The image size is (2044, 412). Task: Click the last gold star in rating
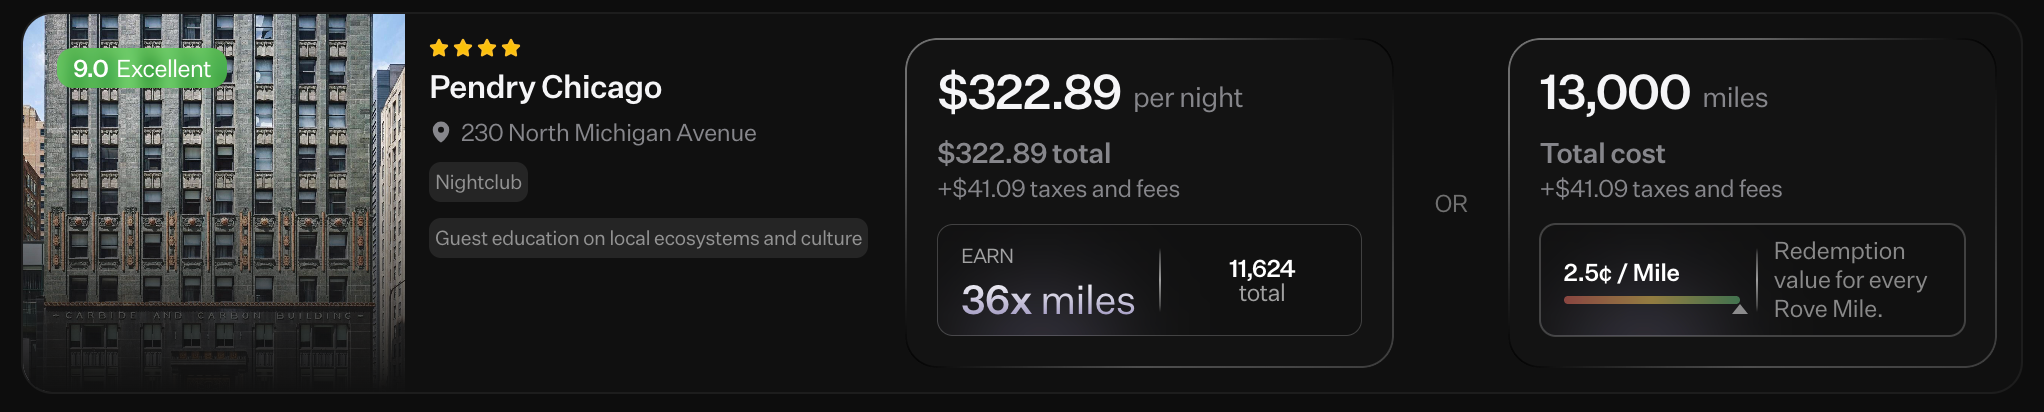click(x=511, y=48)
